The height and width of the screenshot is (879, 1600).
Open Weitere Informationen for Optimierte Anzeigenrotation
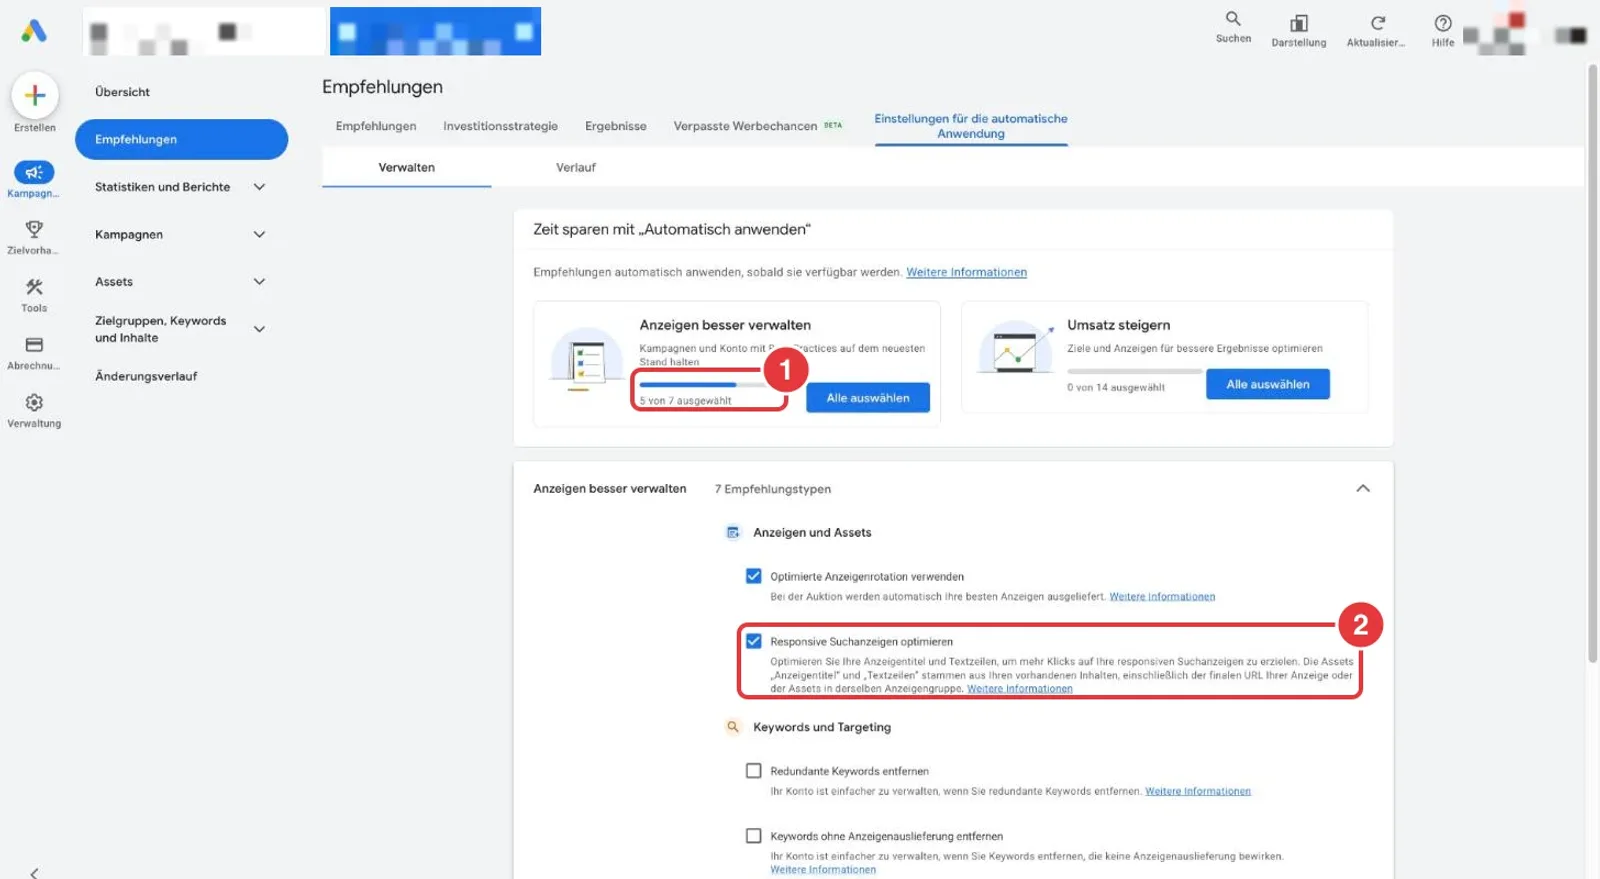pyautogui.click(x=1162, y=597)
